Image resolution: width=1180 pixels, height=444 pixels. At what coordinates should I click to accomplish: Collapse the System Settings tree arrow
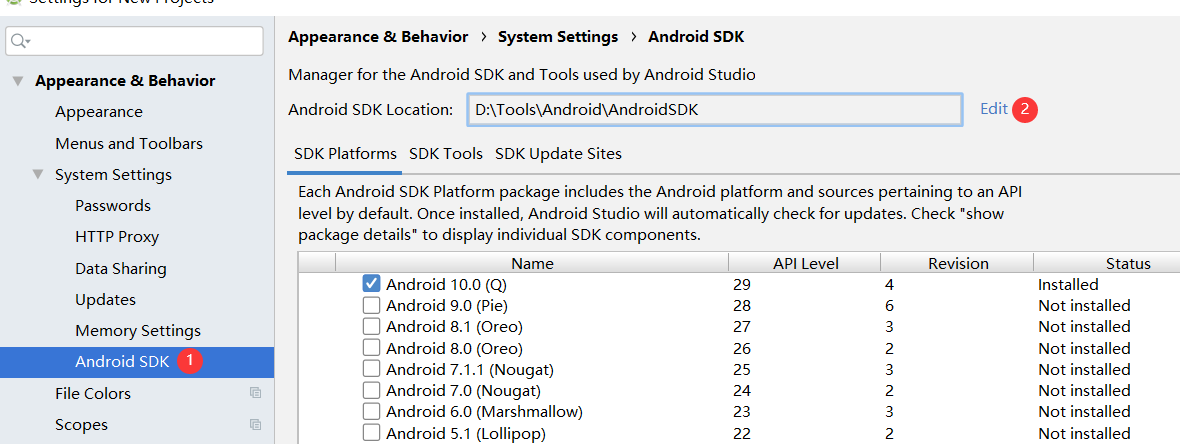pos(38,175)
